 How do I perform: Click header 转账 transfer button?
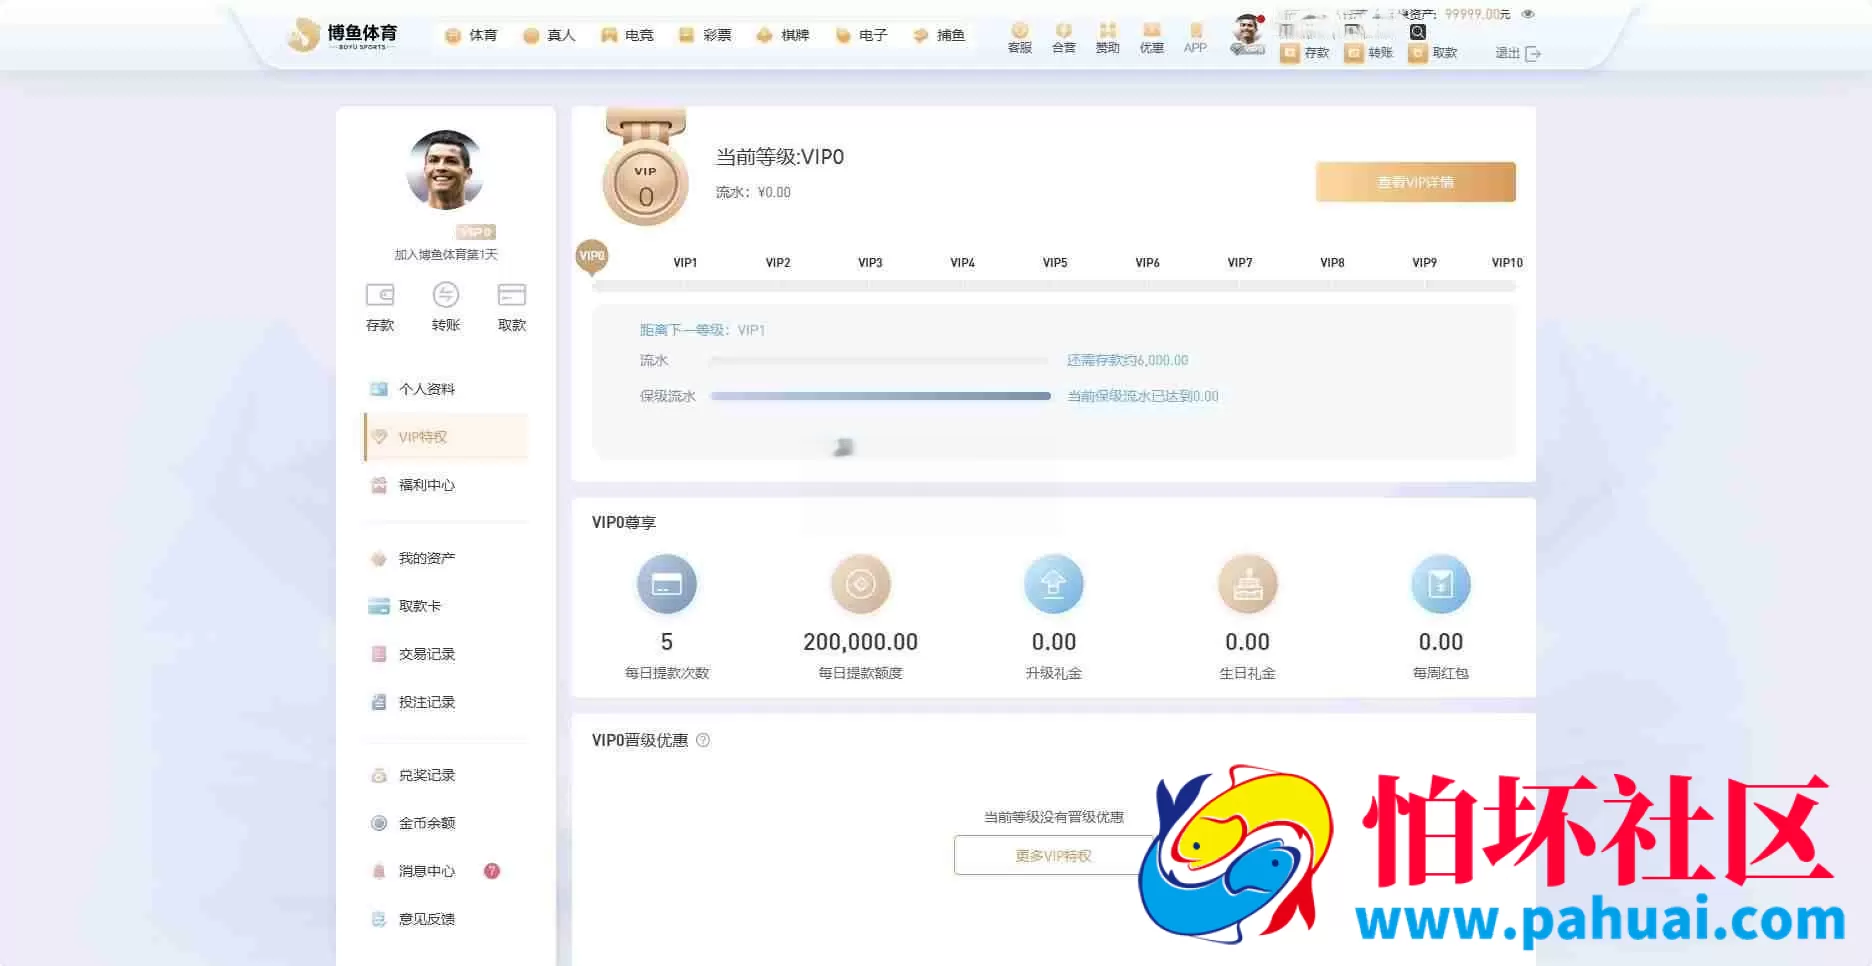(x=1370, y=53)
